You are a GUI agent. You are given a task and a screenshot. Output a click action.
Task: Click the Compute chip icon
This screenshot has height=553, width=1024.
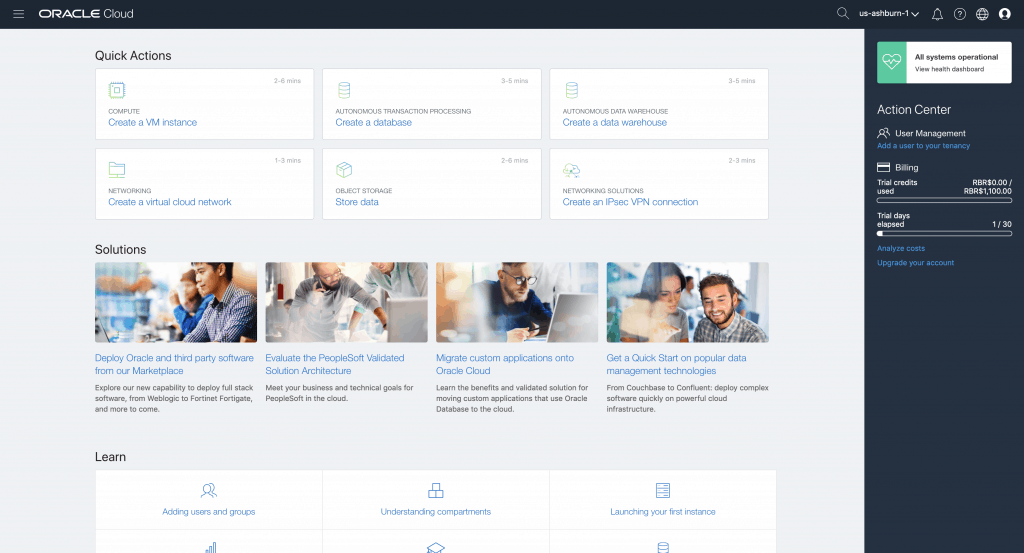click(117, 90)
